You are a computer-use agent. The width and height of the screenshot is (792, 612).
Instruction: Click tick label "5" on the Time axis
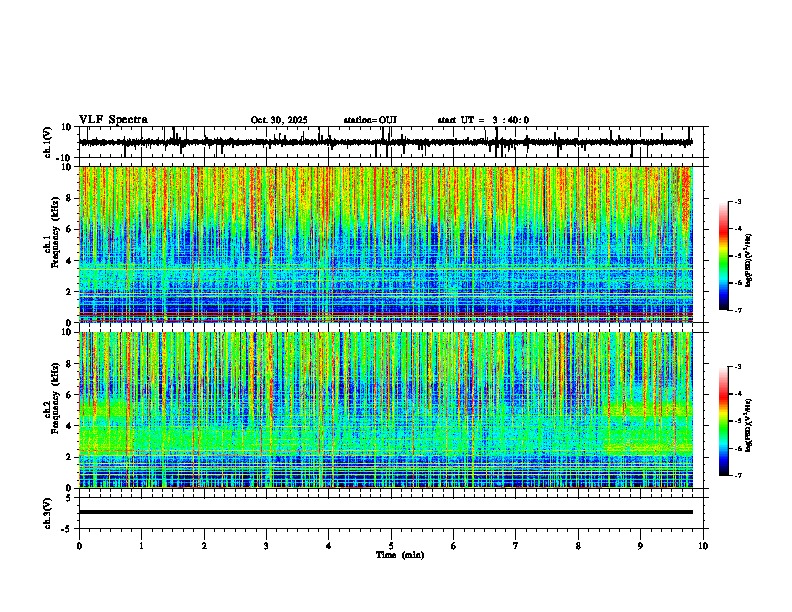click(391, 546)
